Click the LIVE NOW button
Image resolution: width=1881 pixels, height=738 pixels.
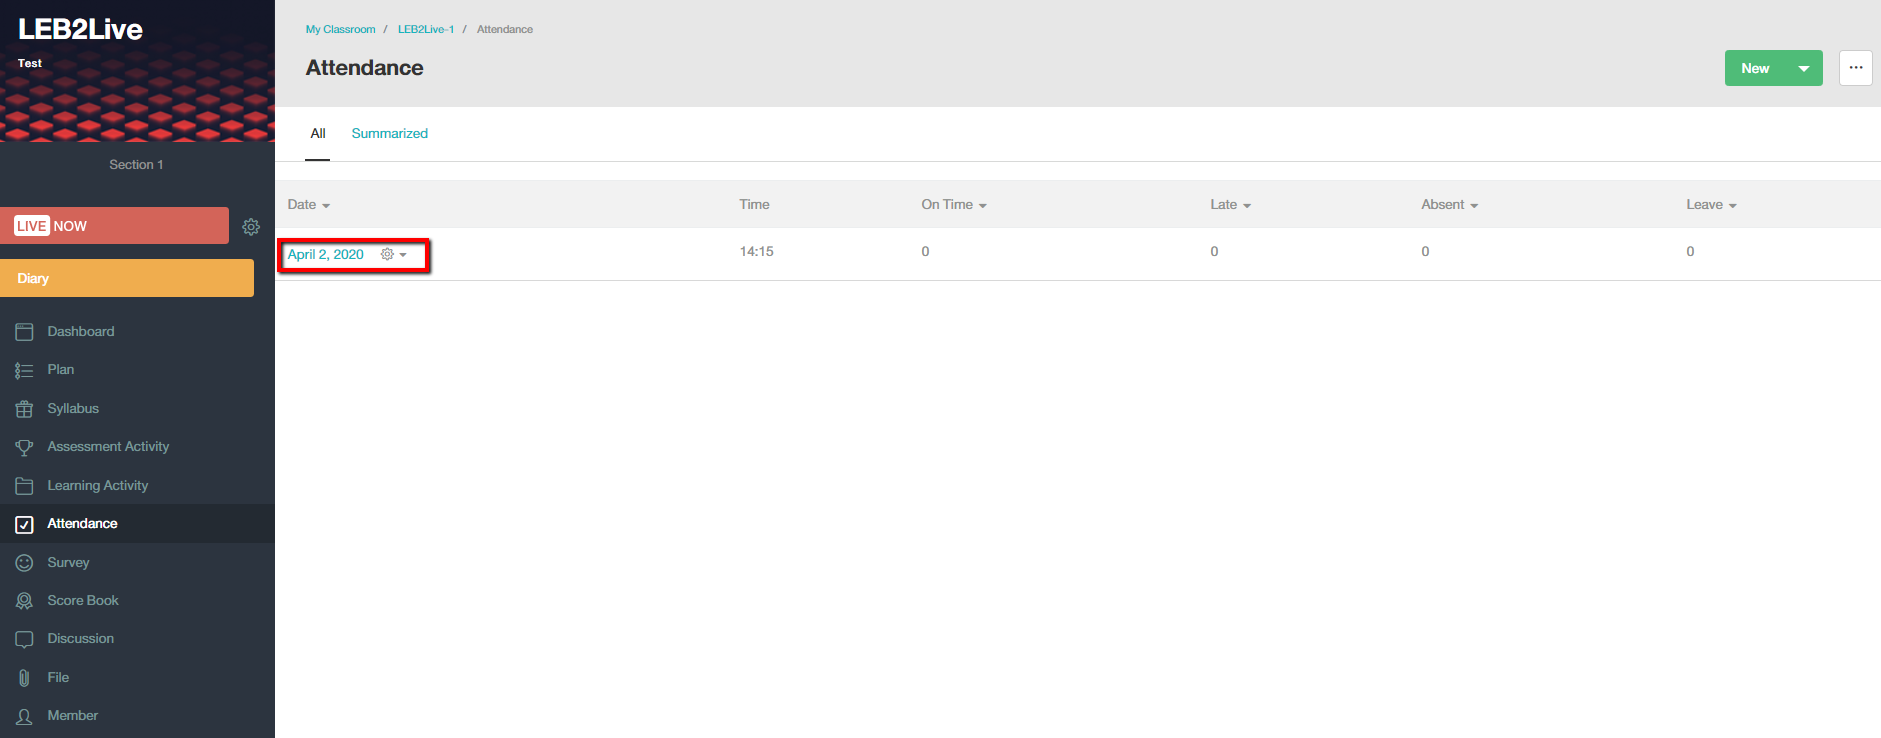click(x=114, y=226)
